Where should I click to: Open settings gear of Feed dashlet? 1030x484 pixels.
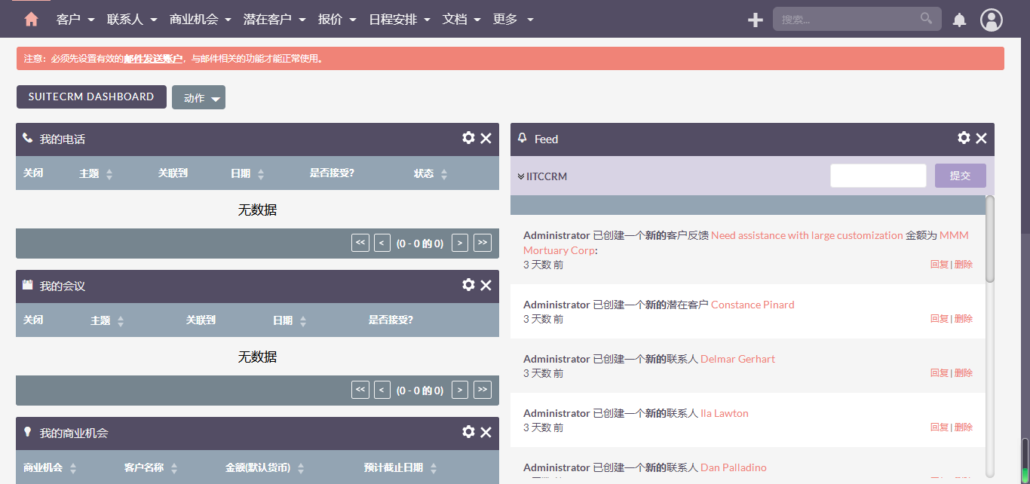click(x=964, y=138)
